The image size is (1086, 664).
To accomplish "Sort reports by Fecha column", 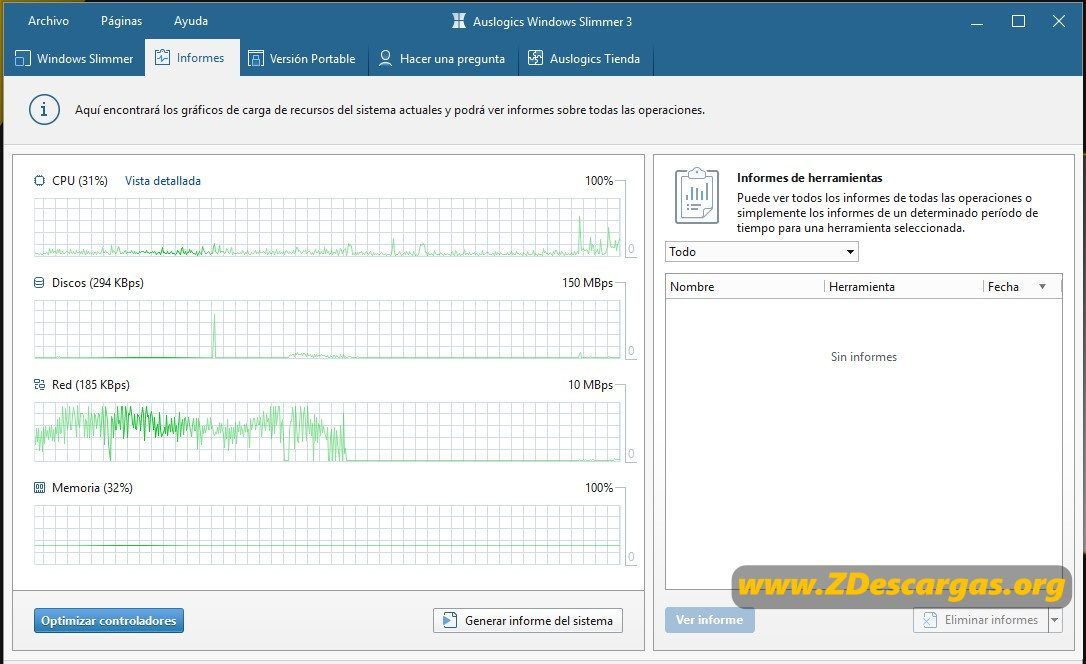I will (1021, 287).
